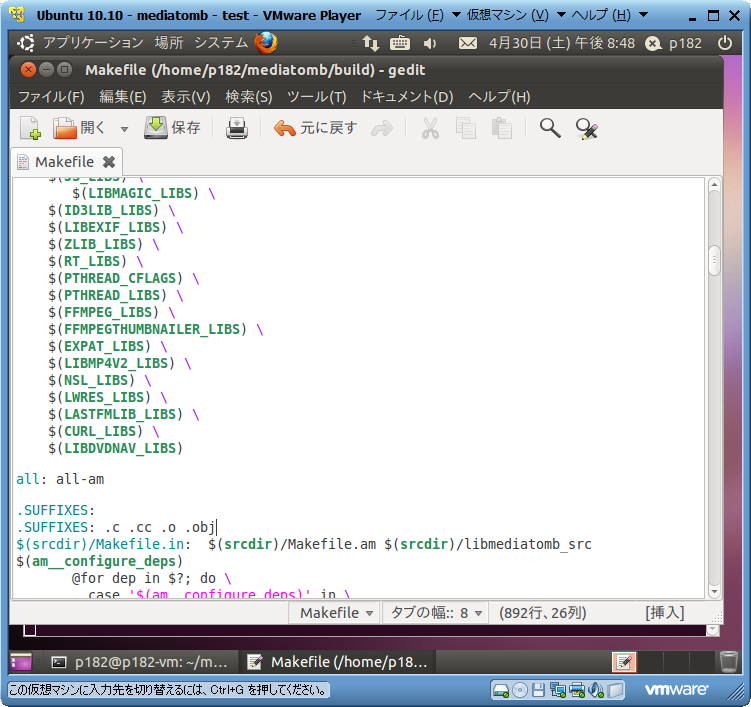This screenshot has width=751, height=707.
Task: Click the all: all-am line
Action: click(60, 479)
